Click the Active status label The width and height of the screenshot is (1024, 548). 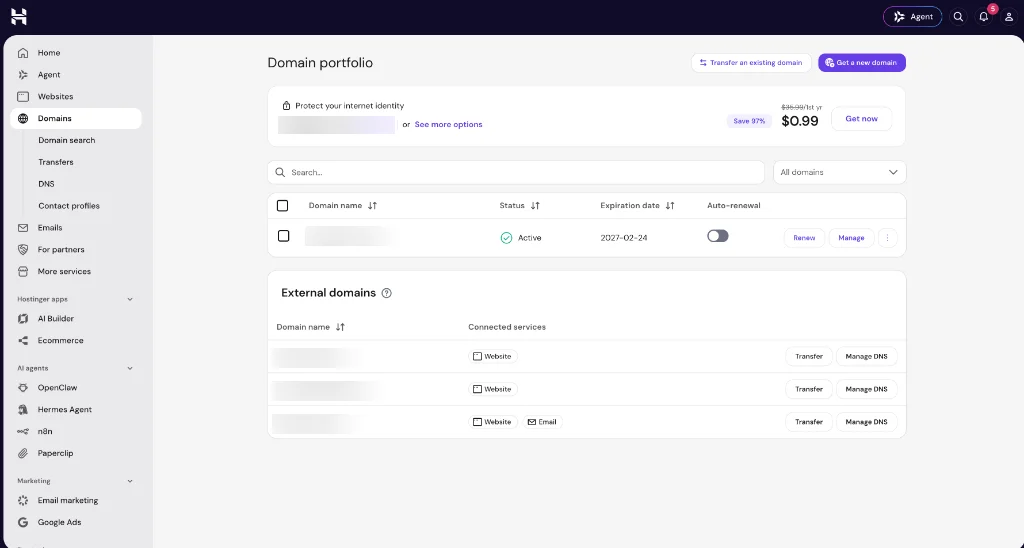tap(530, 238)
